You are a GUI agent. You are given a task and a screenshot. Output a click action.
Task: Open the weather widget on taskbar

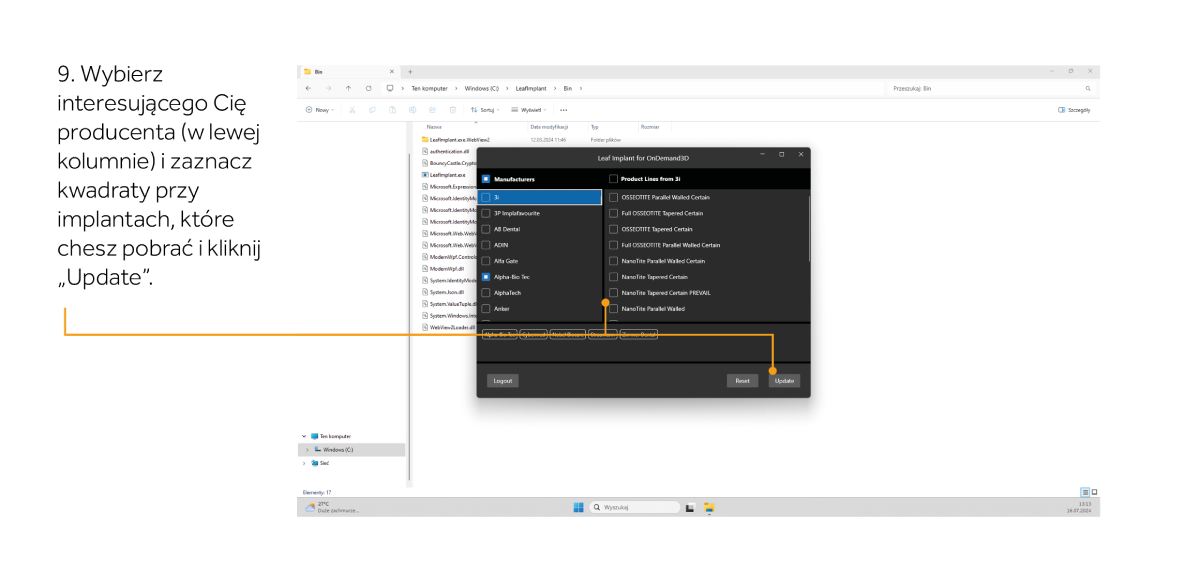tap(330, 507)
